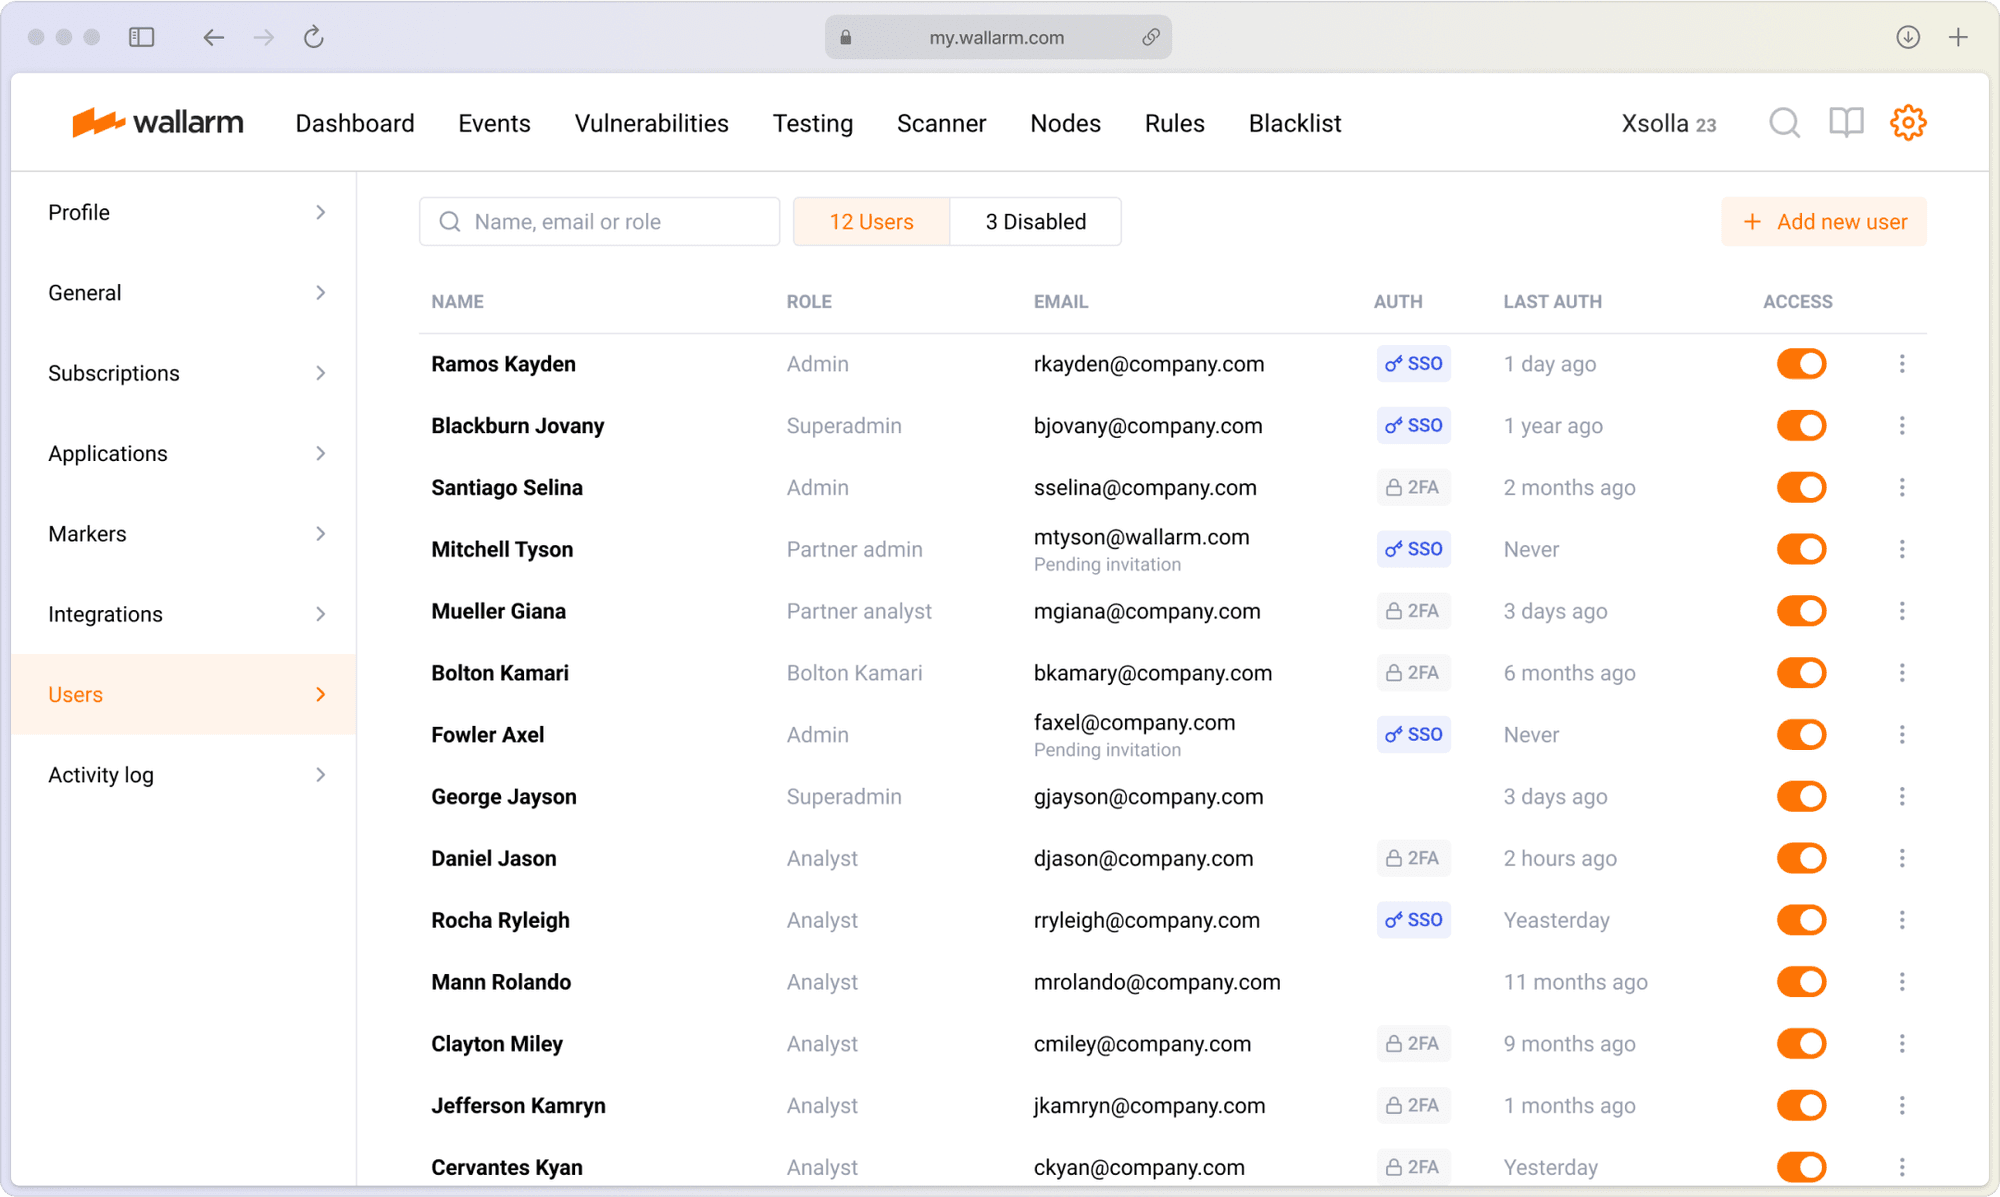This screenshot has width=2000, height=1197.
Task: Click the Add new user button
Action: pos(1824,222)
